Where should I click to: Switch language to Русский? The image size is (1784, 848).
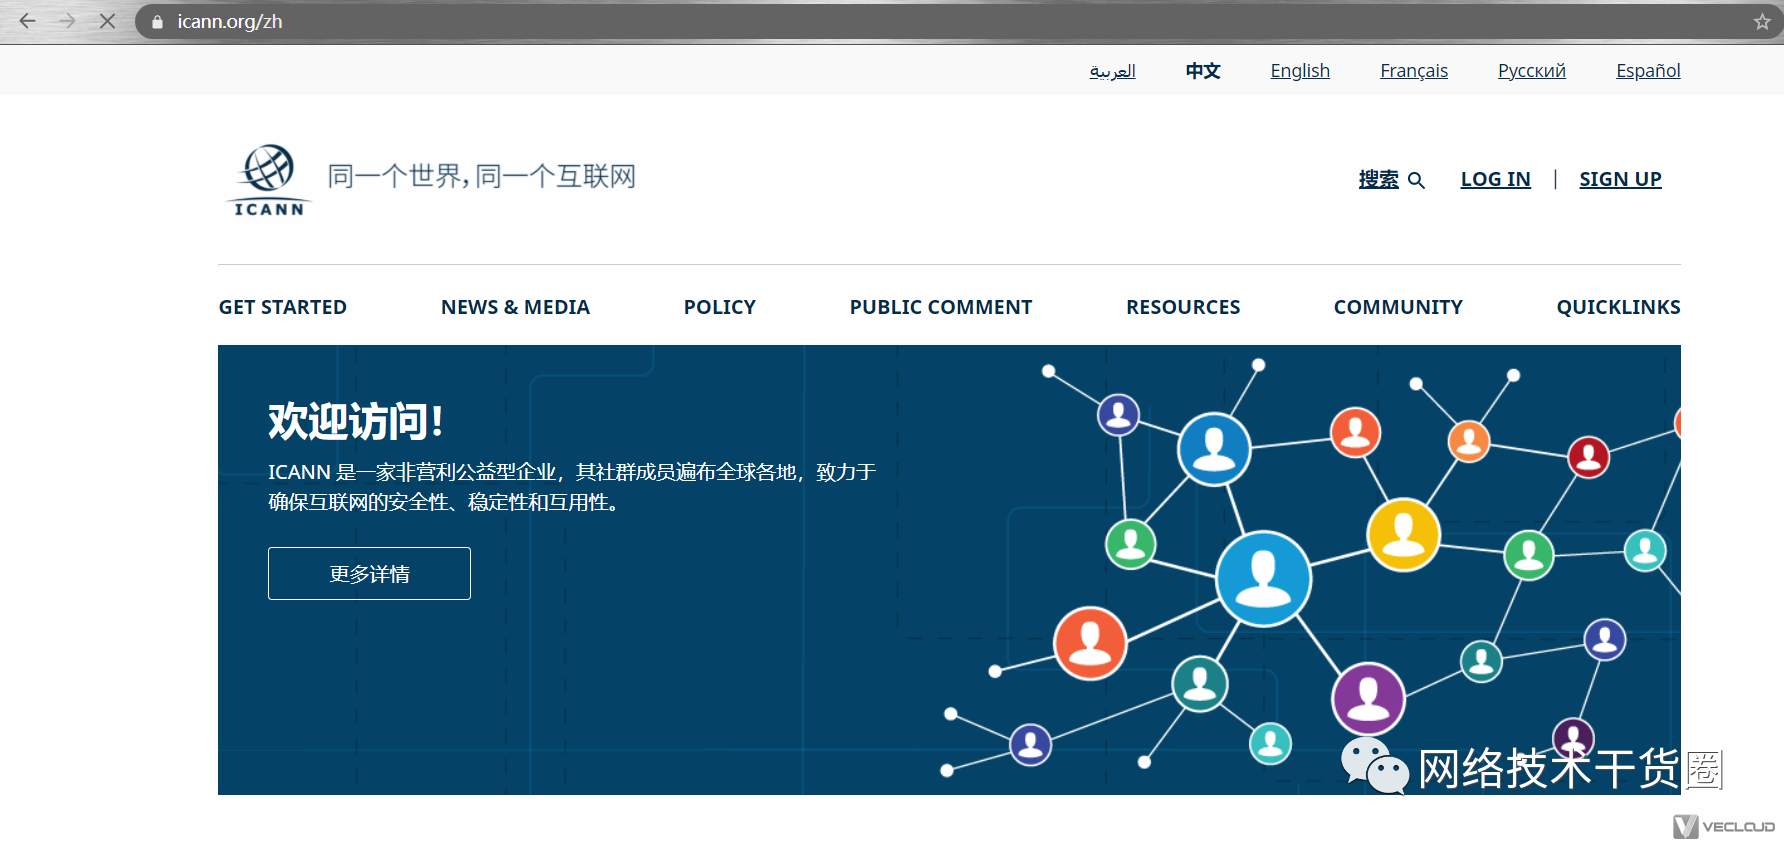click(1532, 71)
